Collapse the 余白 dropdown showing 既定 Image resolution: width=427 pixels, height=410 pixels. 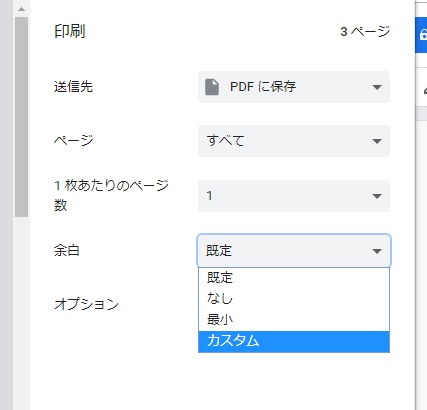coord(294,251)
